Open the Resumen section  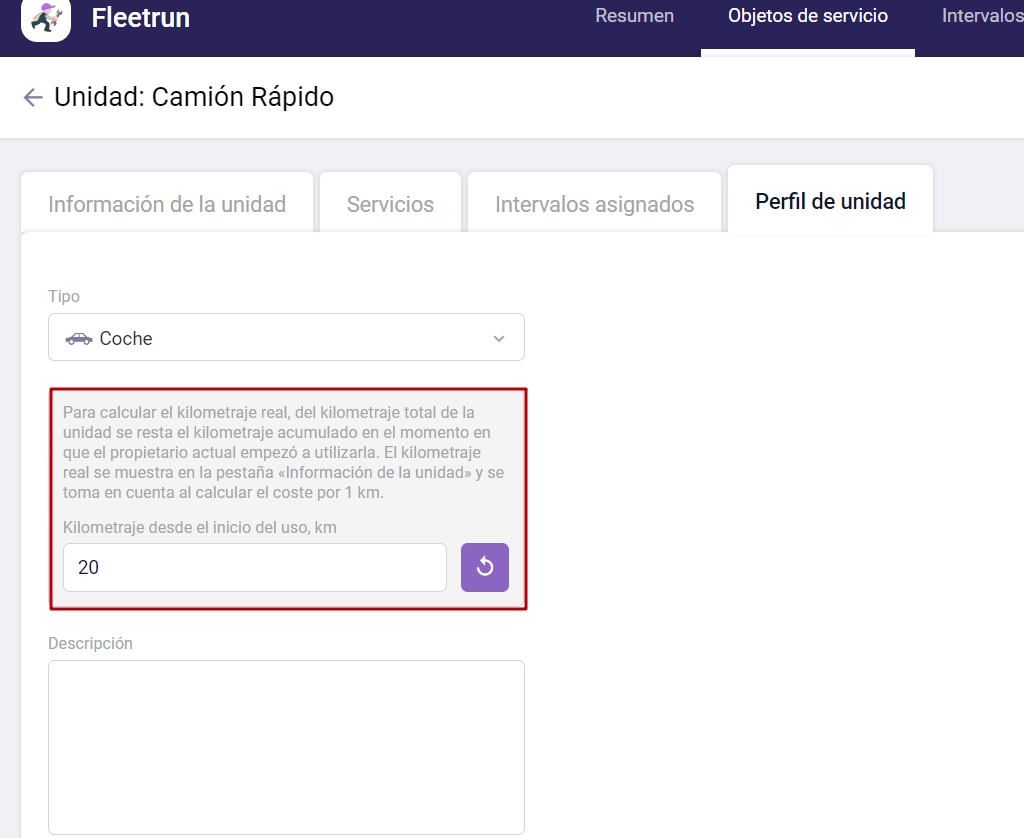point(634,16)
